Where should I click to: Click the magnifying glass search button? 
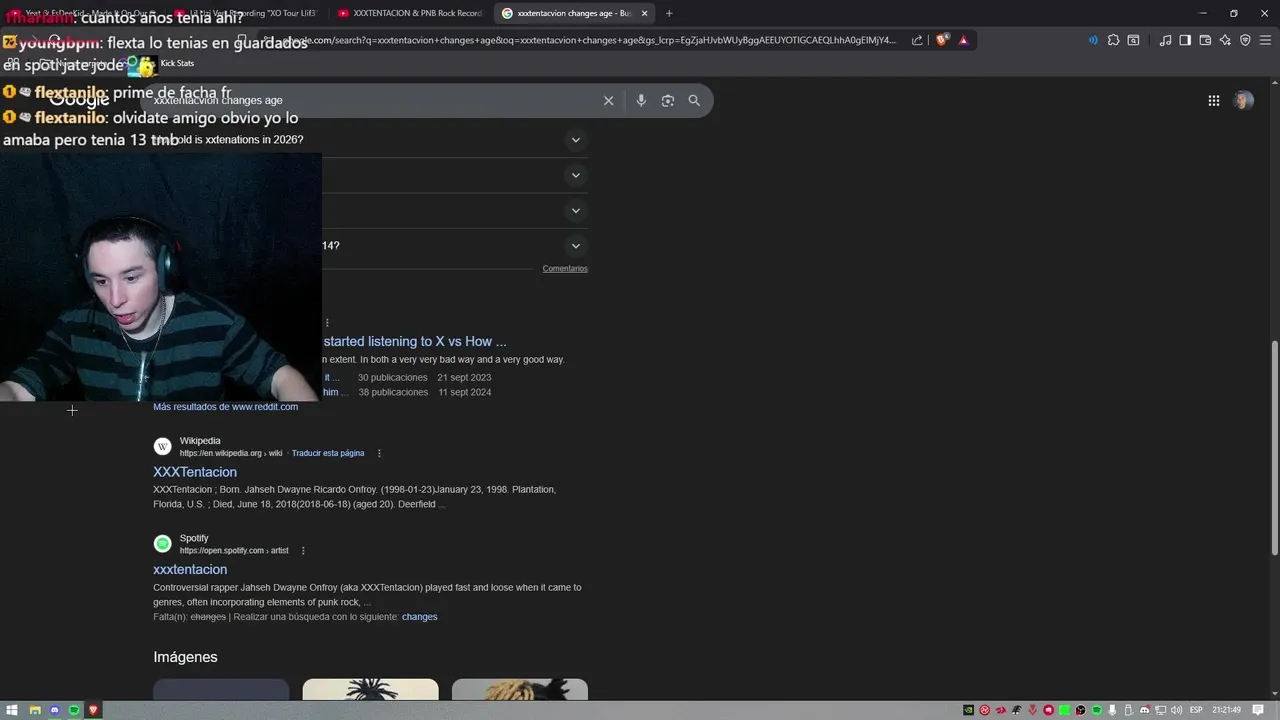point(694,100)
